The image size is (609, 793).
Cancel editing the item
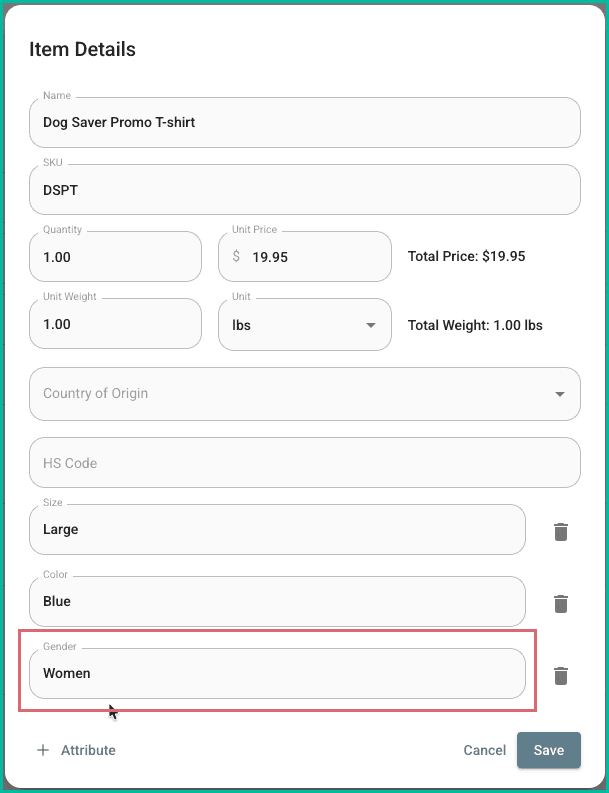[484, 750]
